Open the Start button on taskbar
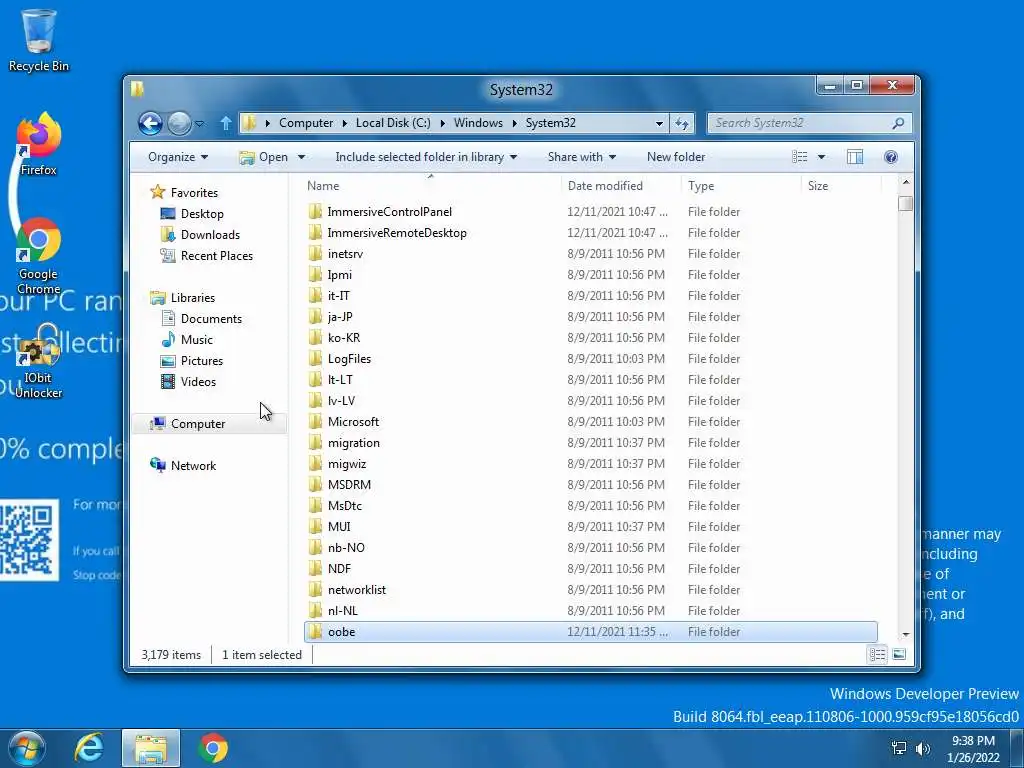 27,748
